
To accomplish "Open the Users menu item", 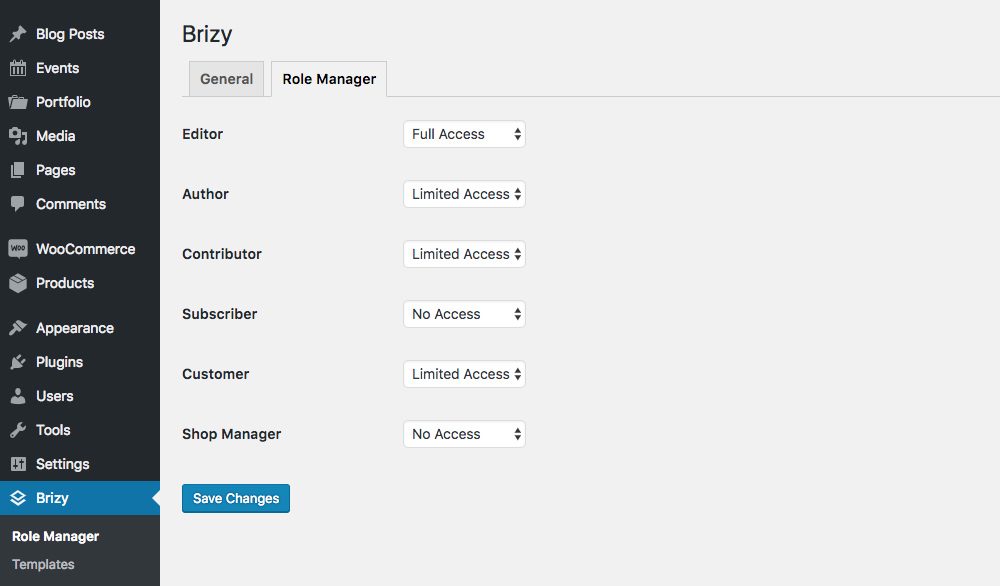I will click(80, 396).
